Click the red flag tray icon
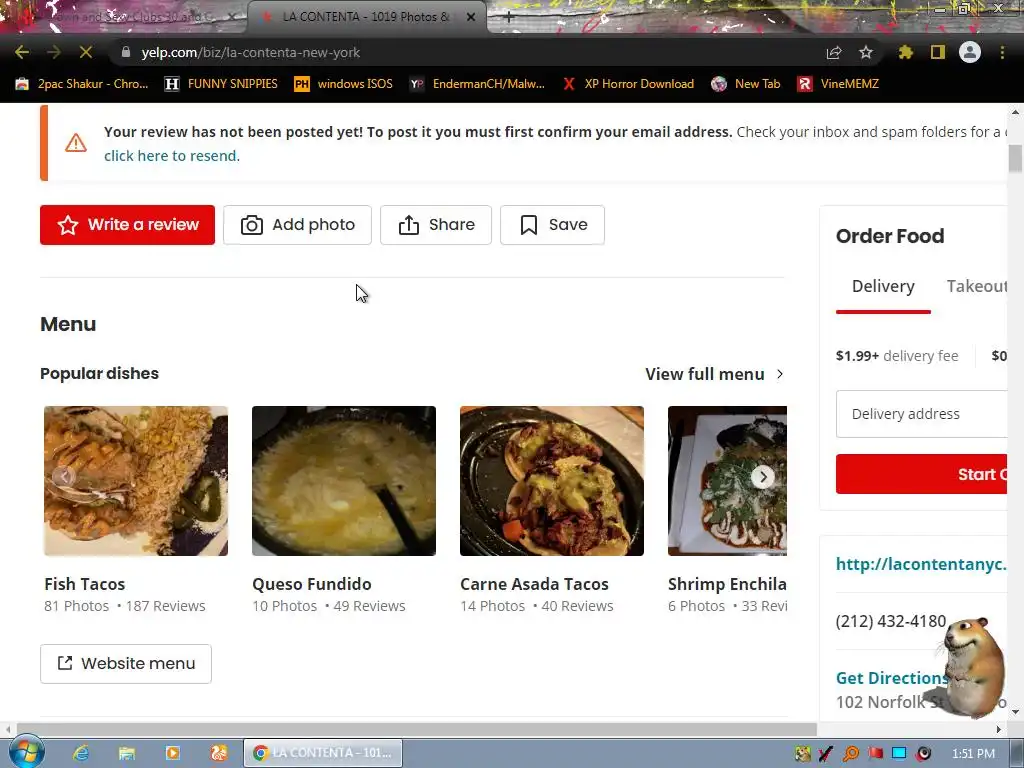This screenshot has width=1024, height=768. 875,754
